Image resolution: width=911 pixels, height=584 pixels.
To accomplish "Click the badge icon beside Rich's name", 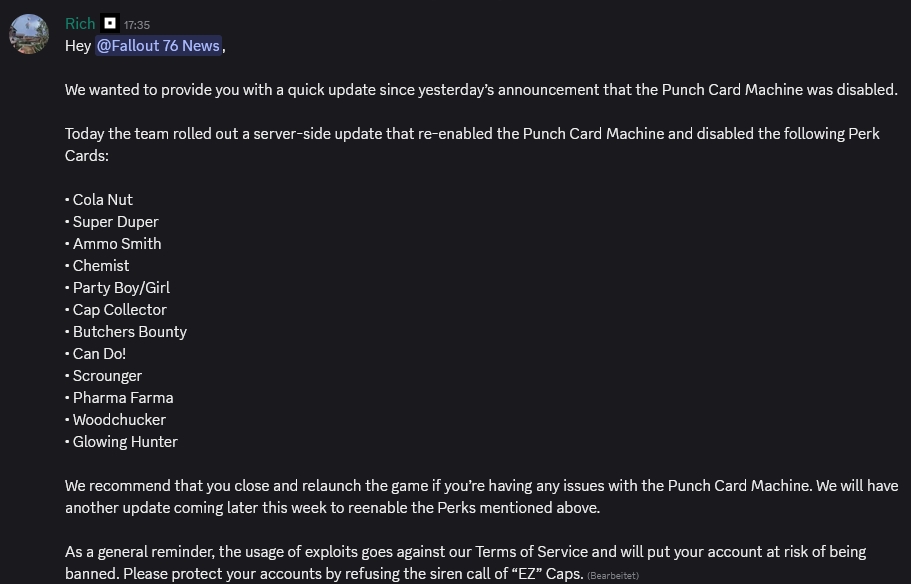I will click(x=110, y=23).
